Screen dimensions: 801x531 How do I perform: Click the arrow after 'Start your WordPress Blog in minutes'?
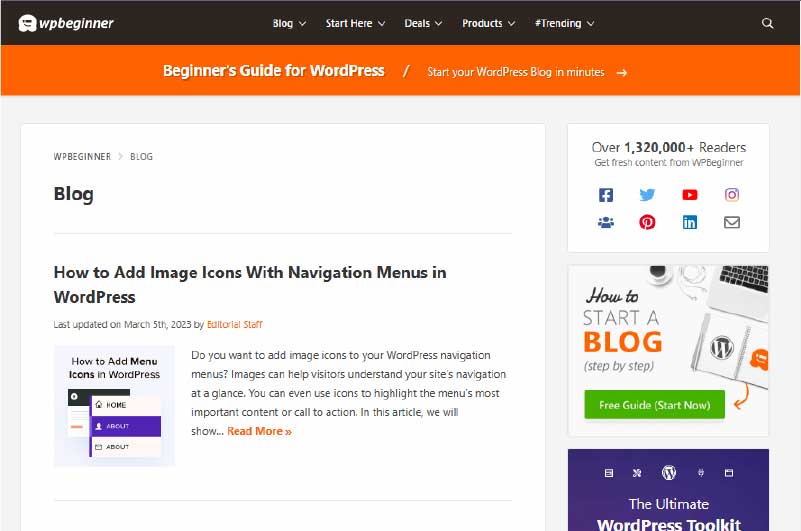pos(621,73)
